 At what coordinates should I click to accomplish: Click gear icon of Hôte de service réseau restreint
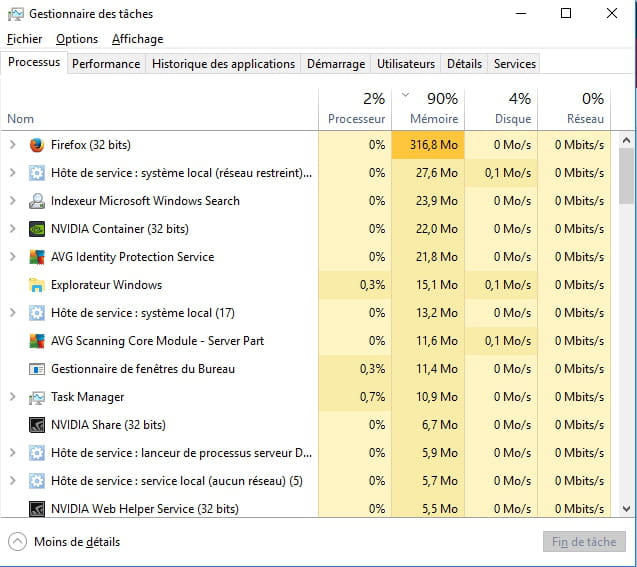pyautogui.click(x=37, y=173)
